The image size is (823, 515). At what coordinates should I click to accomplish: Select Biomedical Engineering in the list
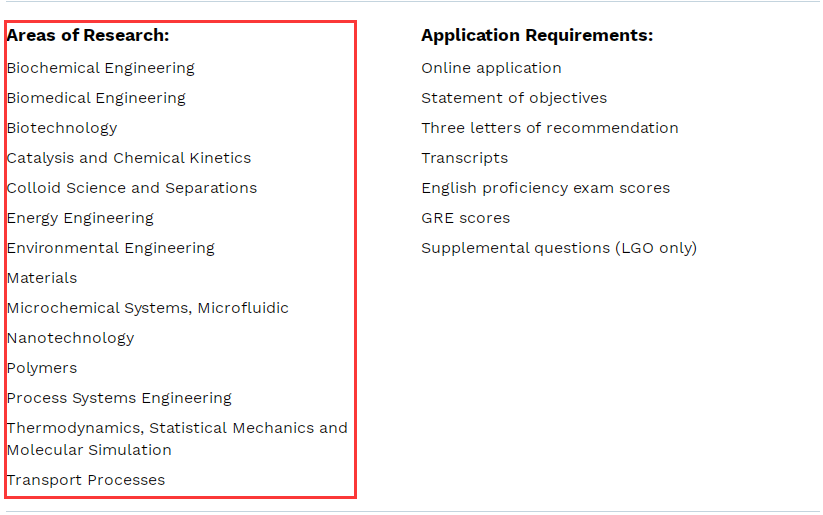click(x=96, y=98)
